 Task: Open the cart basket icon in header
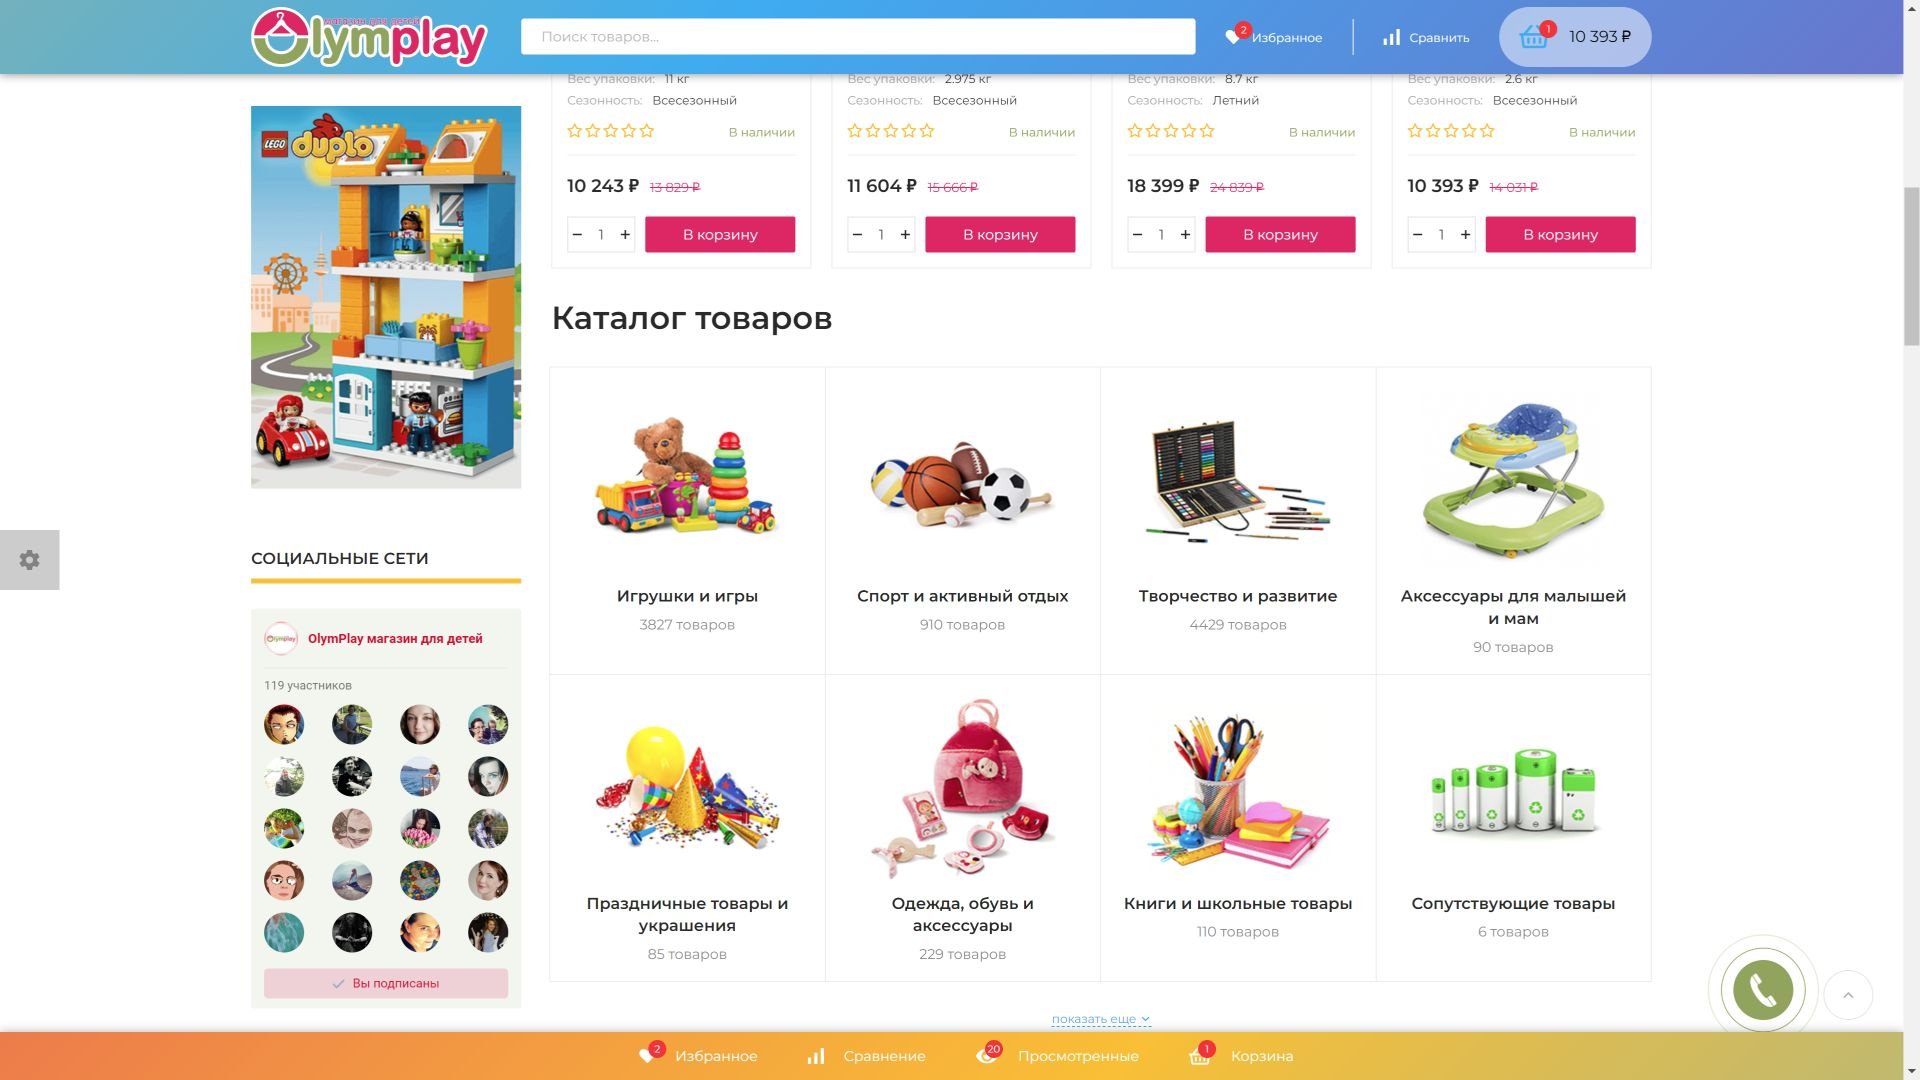click(1533, 37)
